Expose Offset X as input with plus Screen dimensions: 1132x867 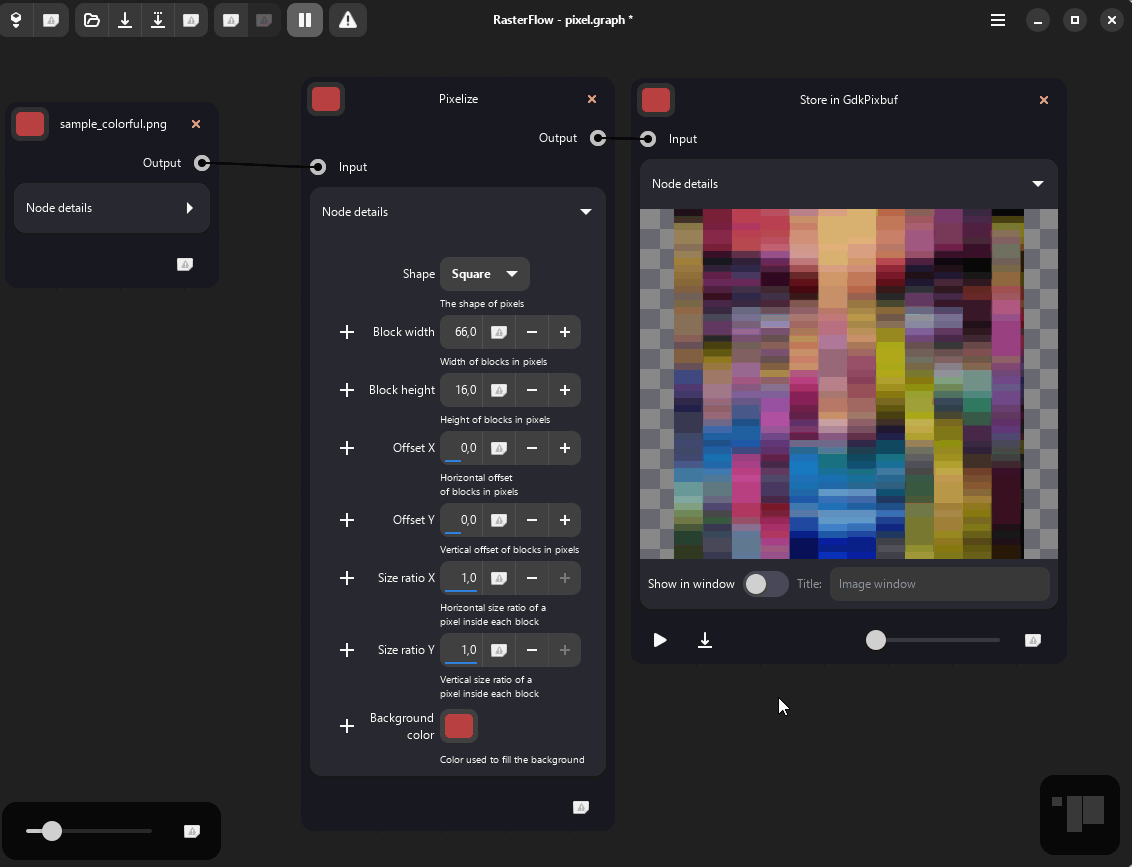pyautogui.click(x=347, y=448)
